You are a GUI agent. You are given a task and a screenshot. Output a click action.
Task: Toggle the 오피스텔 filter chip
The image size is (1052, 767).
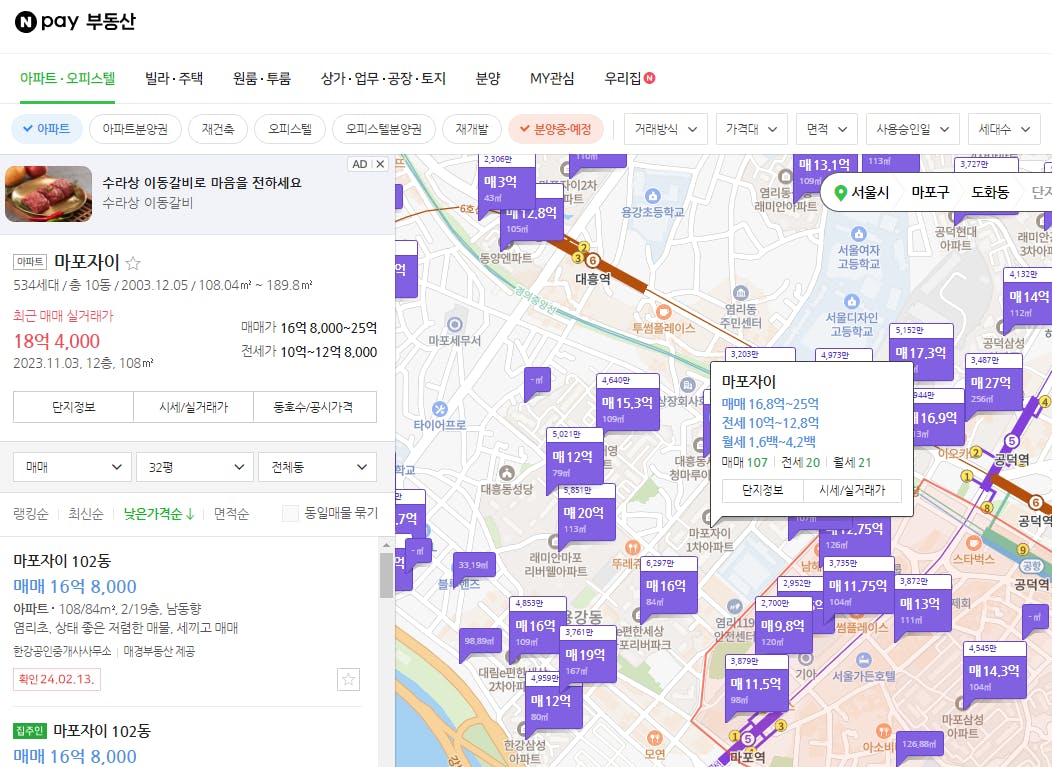[x=290, y=129]
